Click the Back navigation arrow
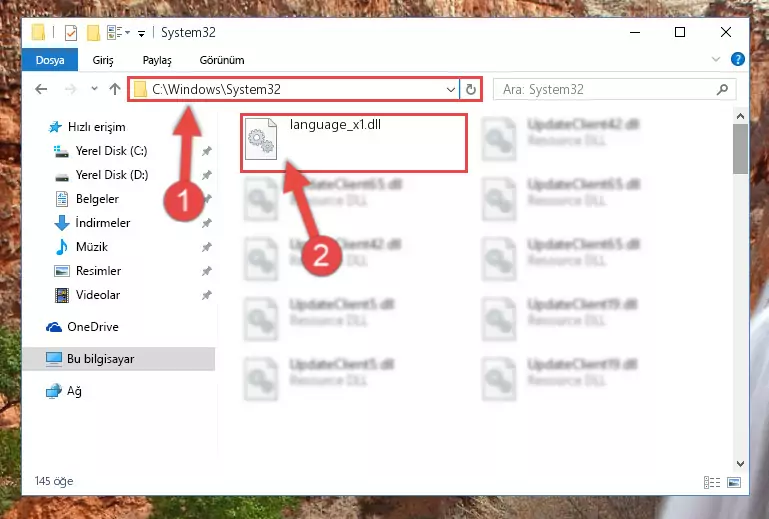Viewport: 769px width, 519px height. click(41, 89)
